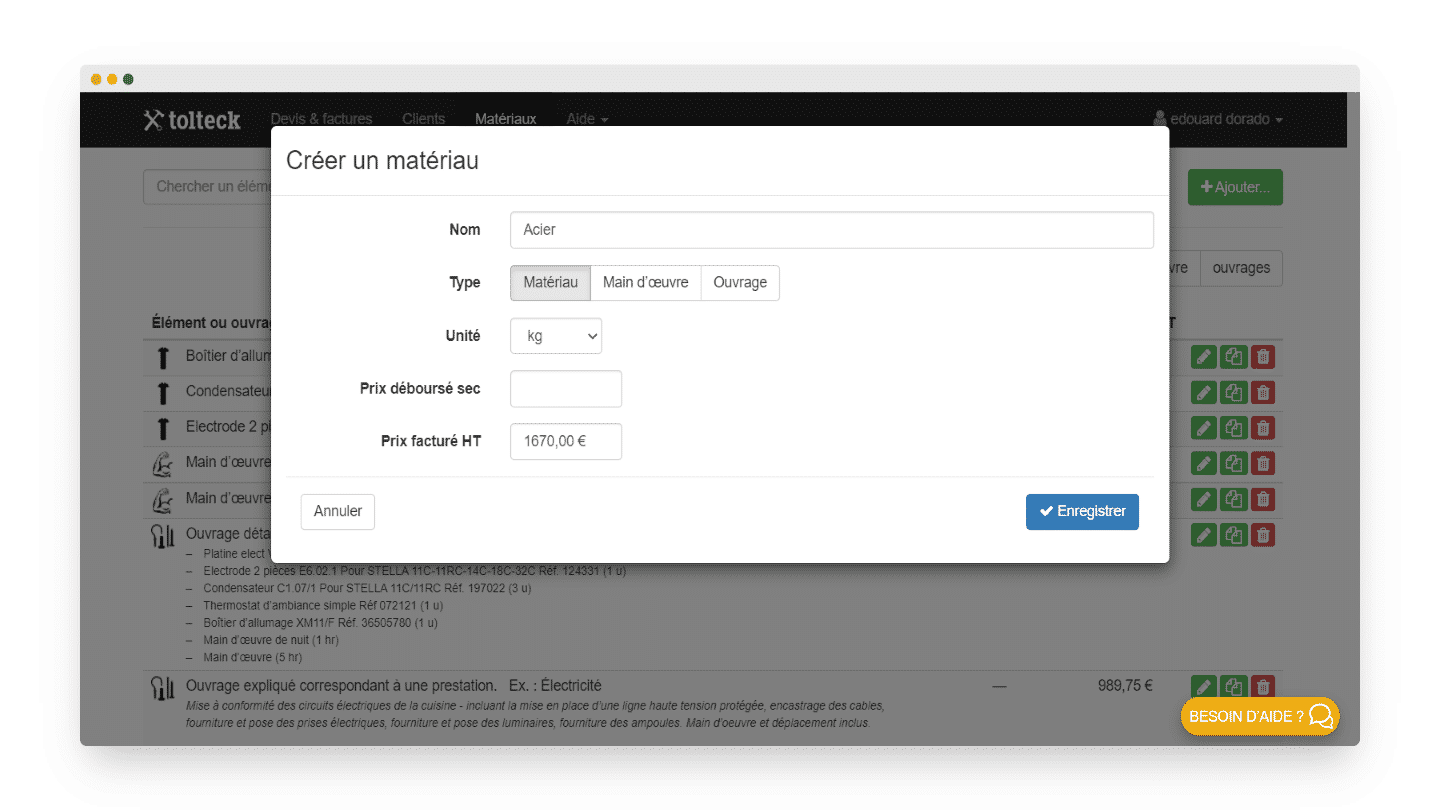Edit the Ouvrage détaillé row with pencil icon
This screenshot has width=1440, height=810.
click(x=1204, y=535)
